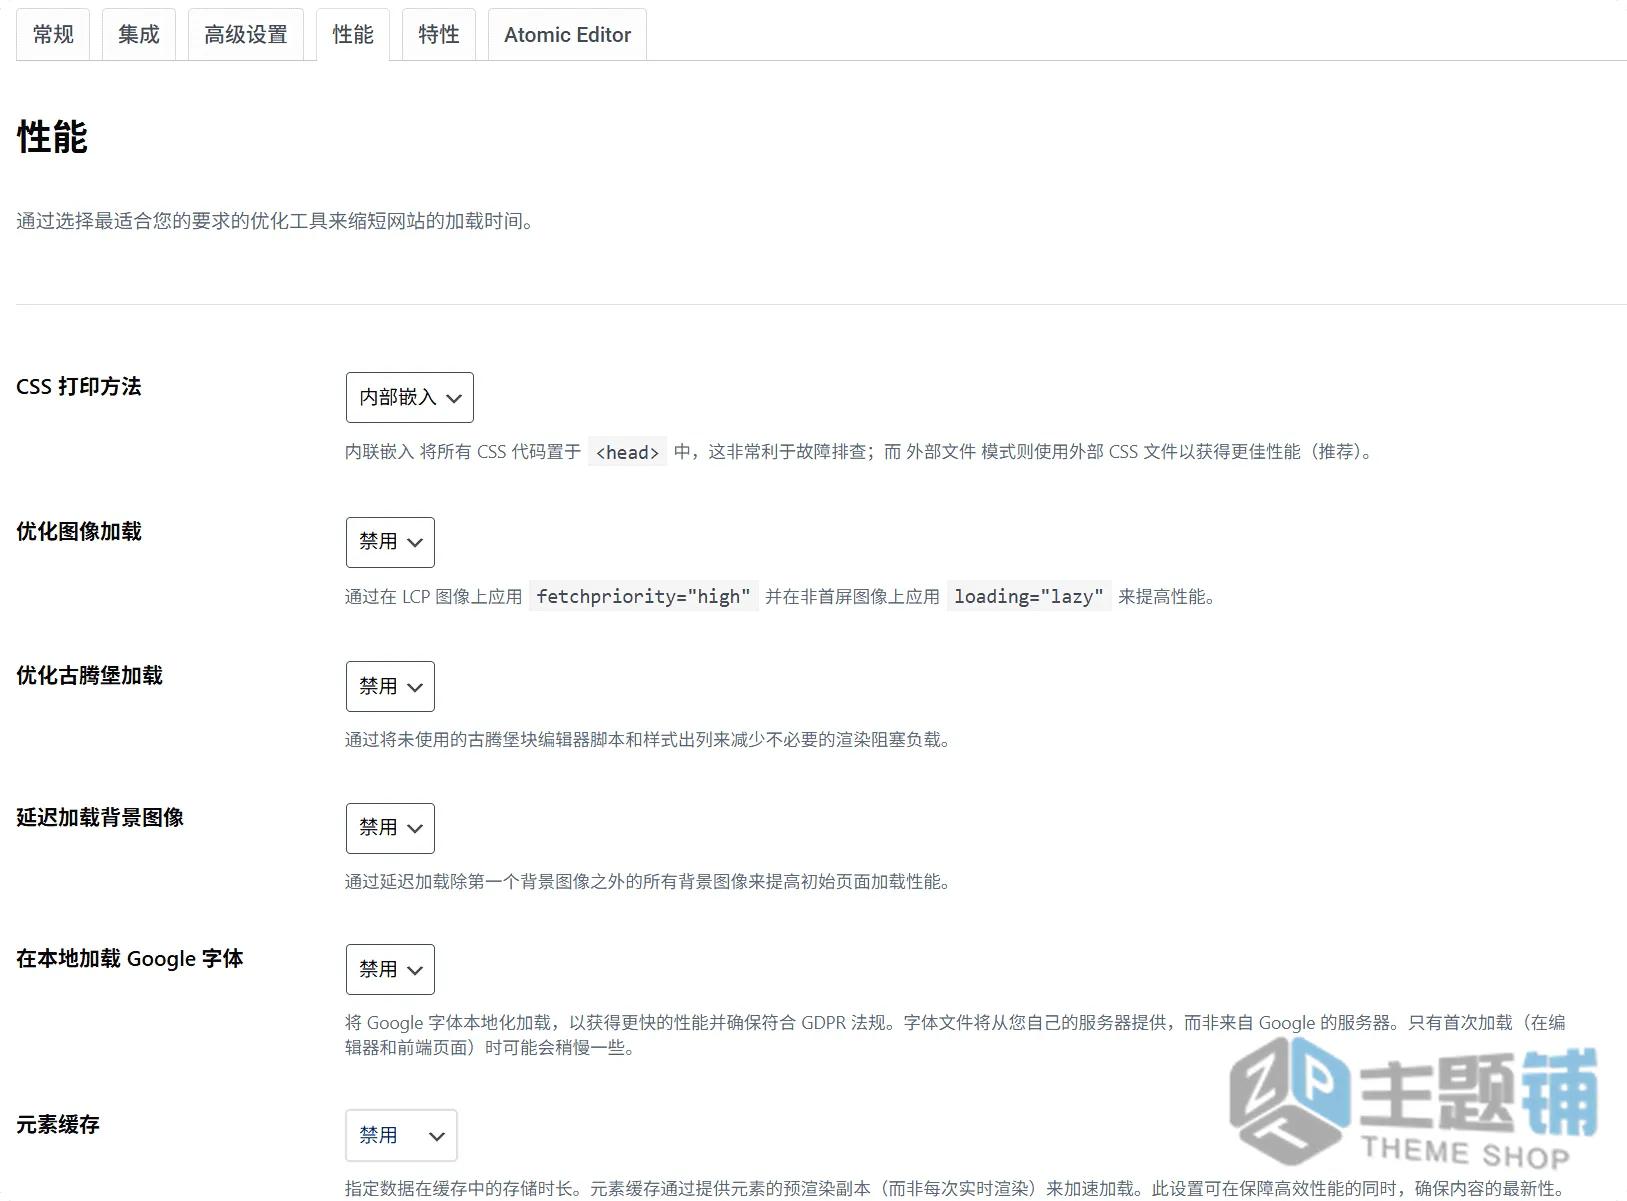Click the <head> code snippet
This screenshot has width=1627, height=1201.
coord(628,452)
